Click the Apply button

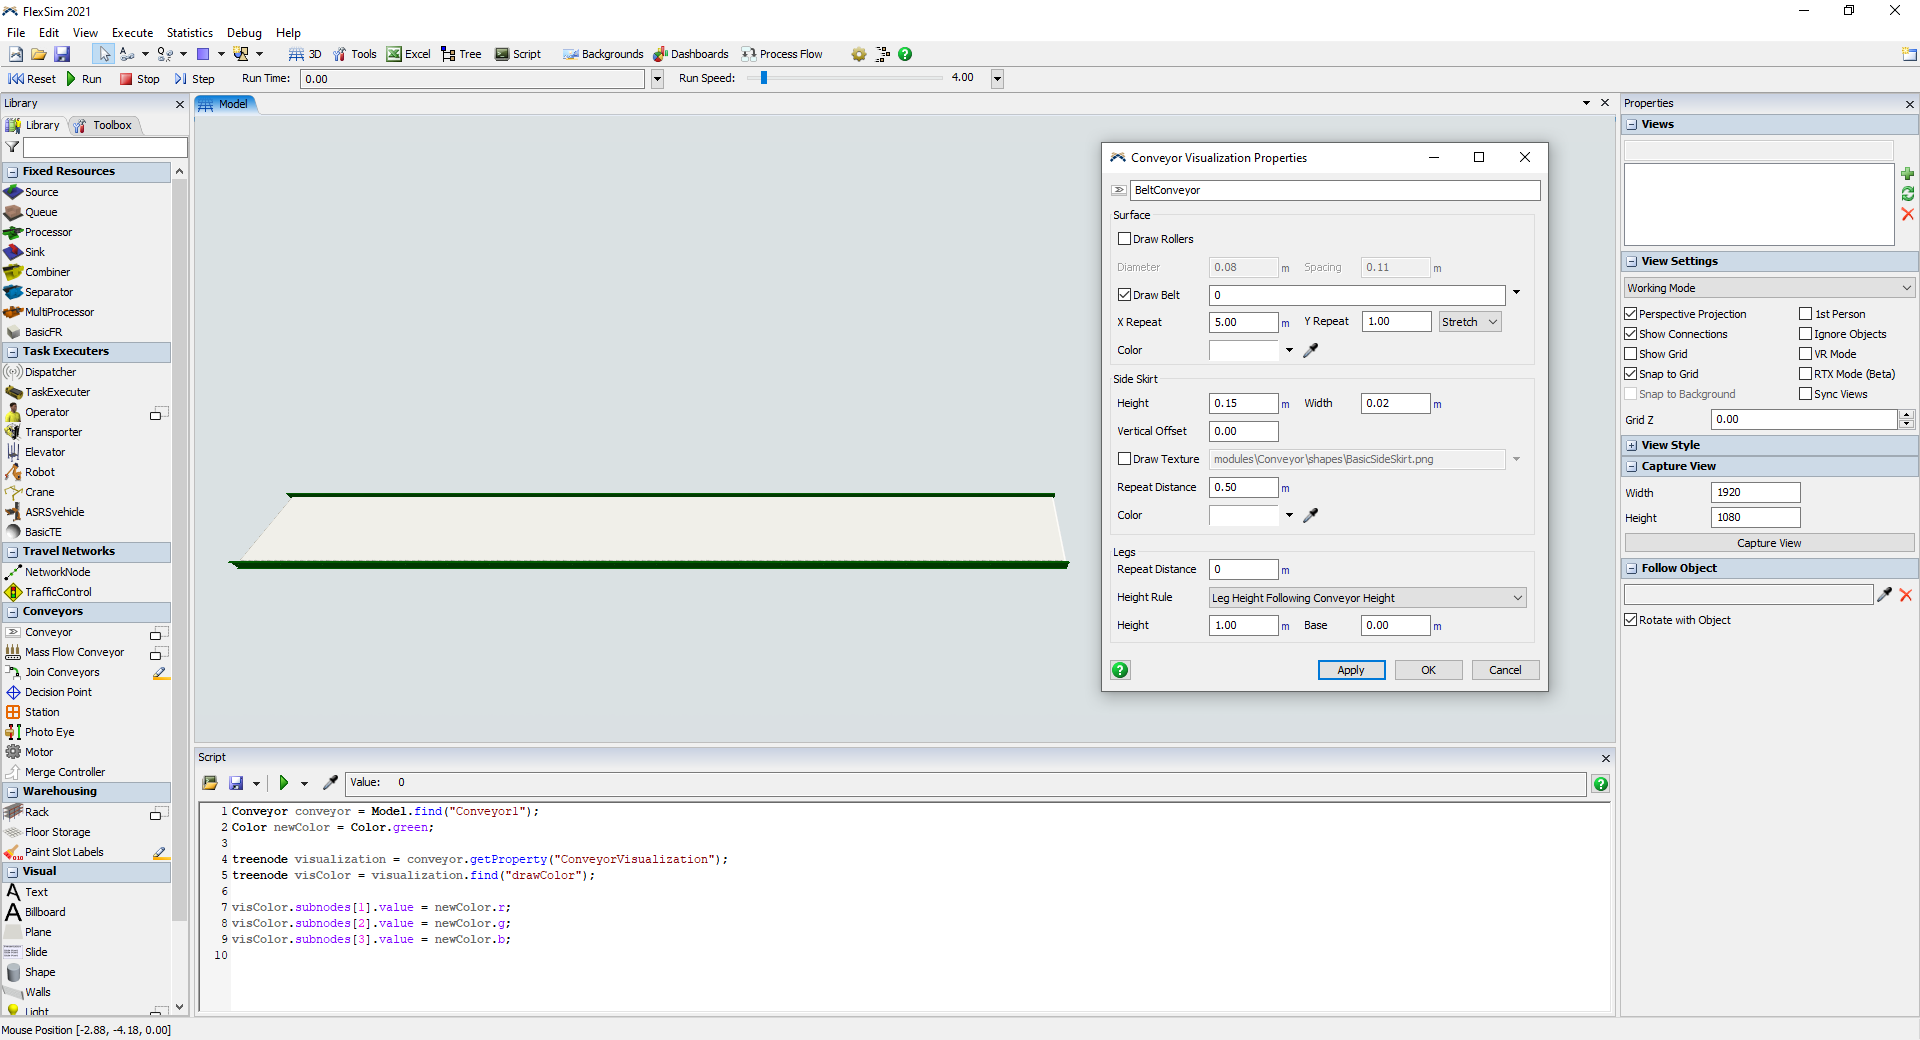pos(1351,670)
